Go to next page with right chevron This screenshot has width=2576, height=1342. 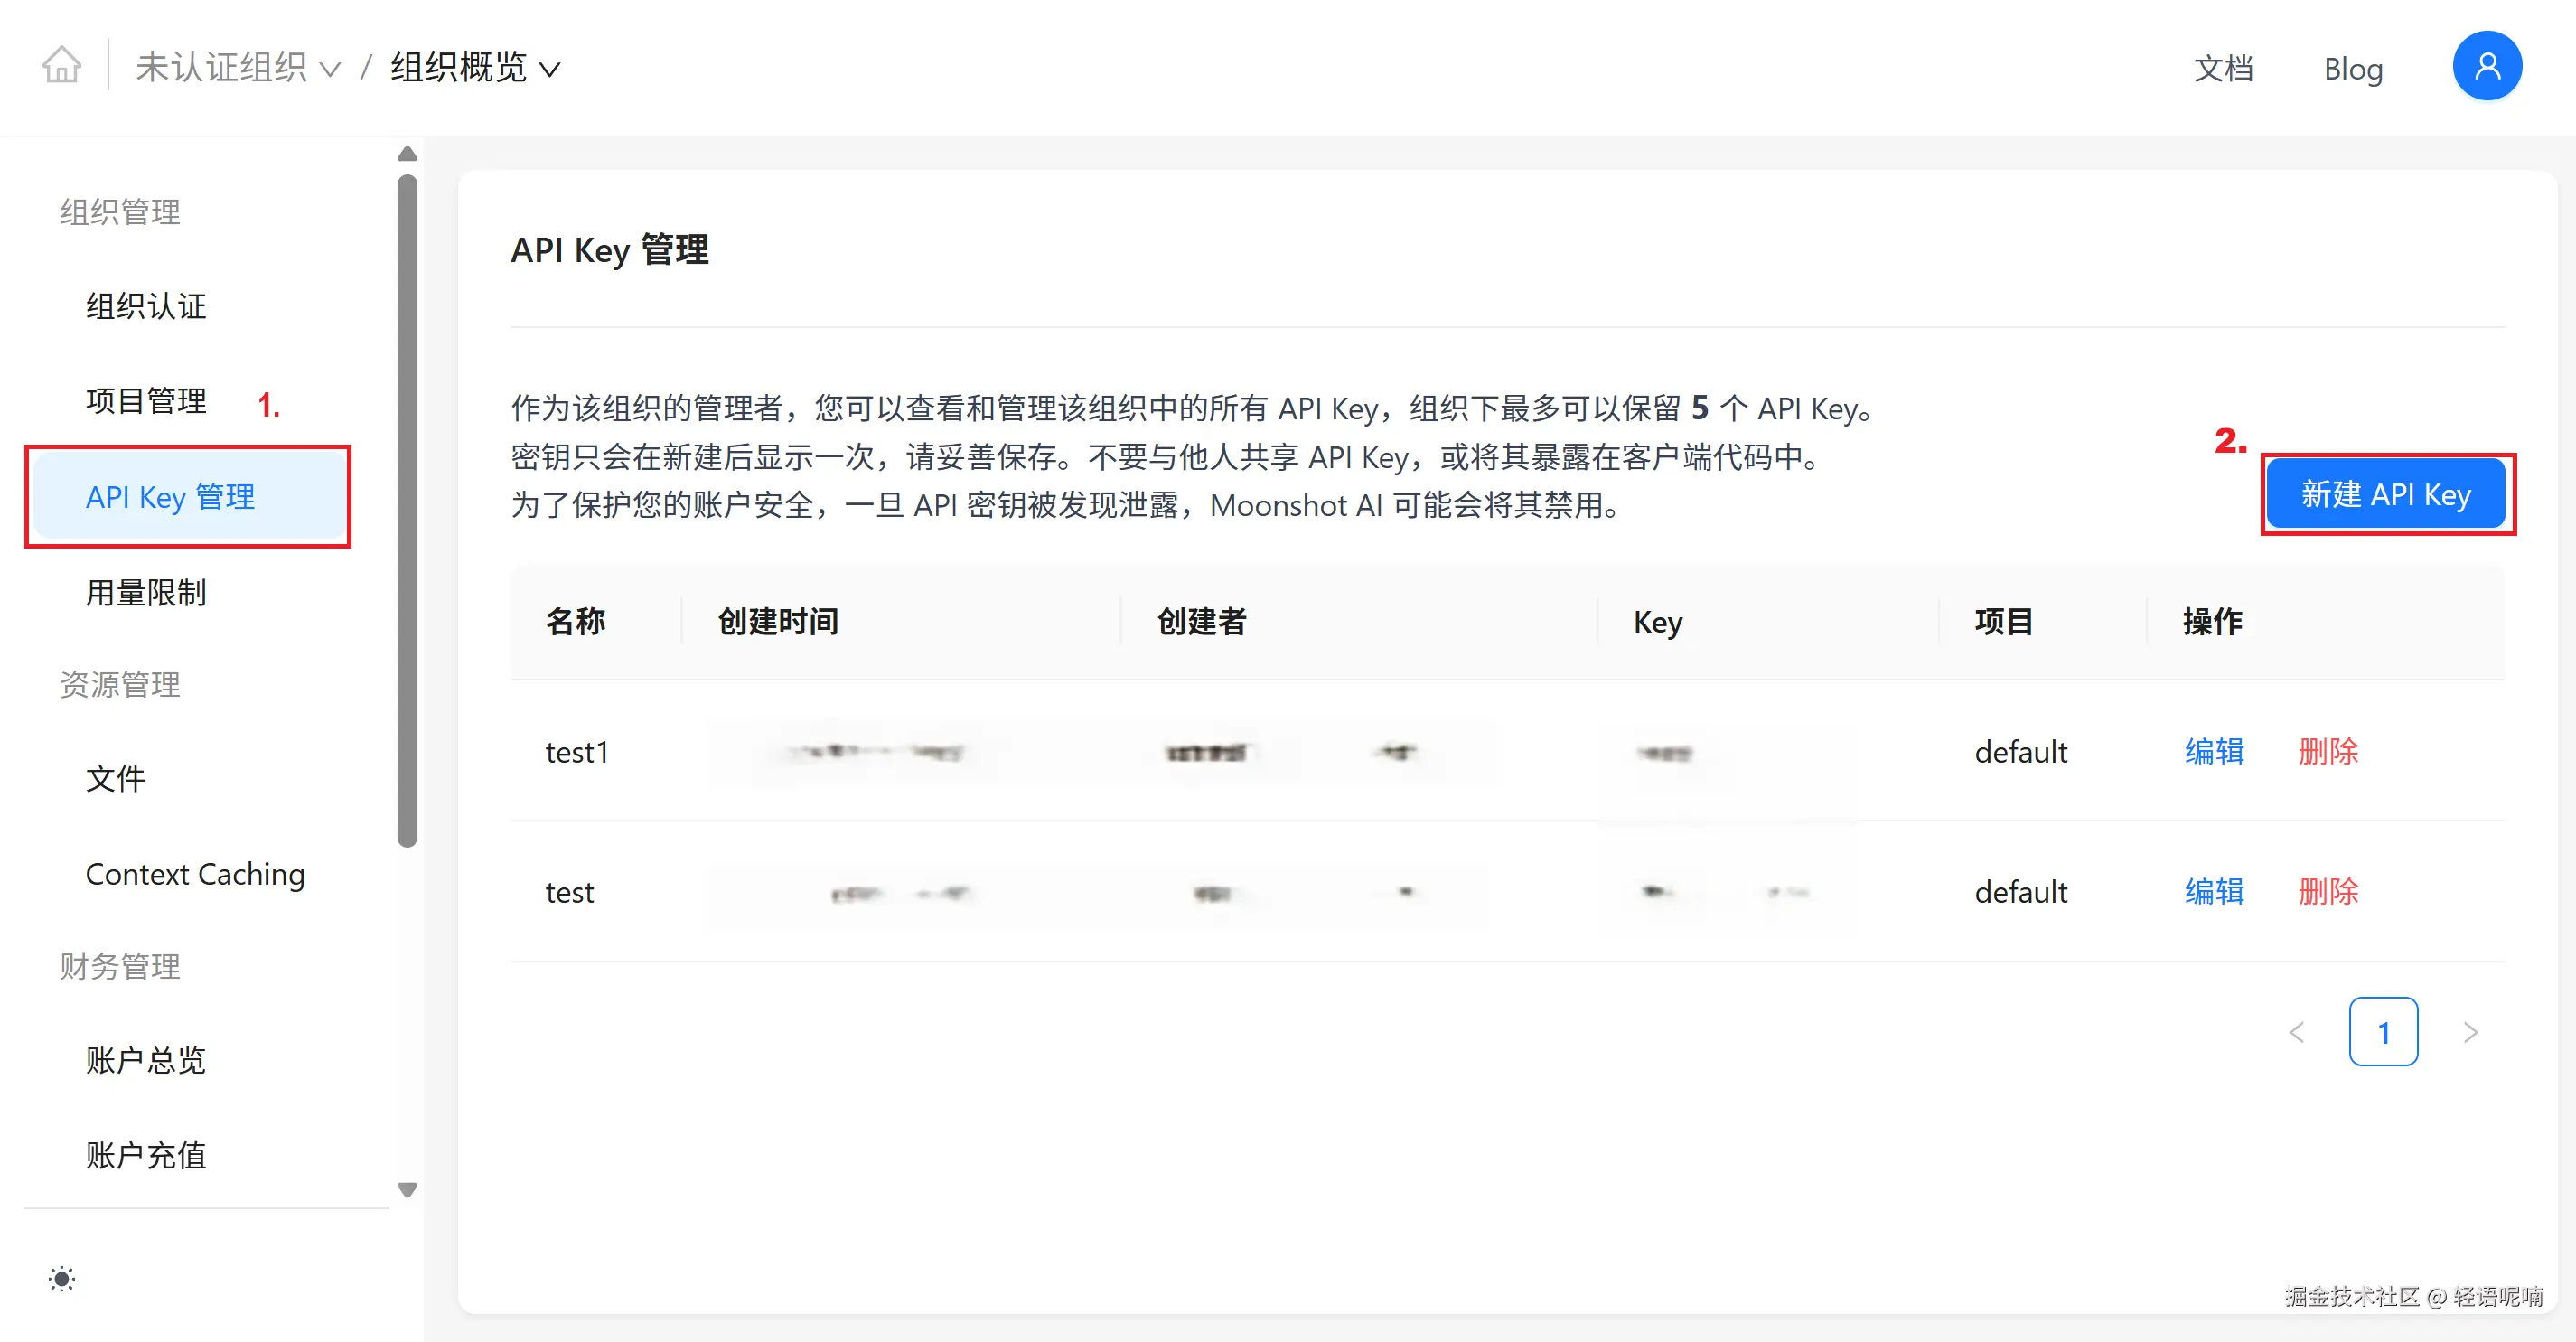click(x=2471, y=1032)
